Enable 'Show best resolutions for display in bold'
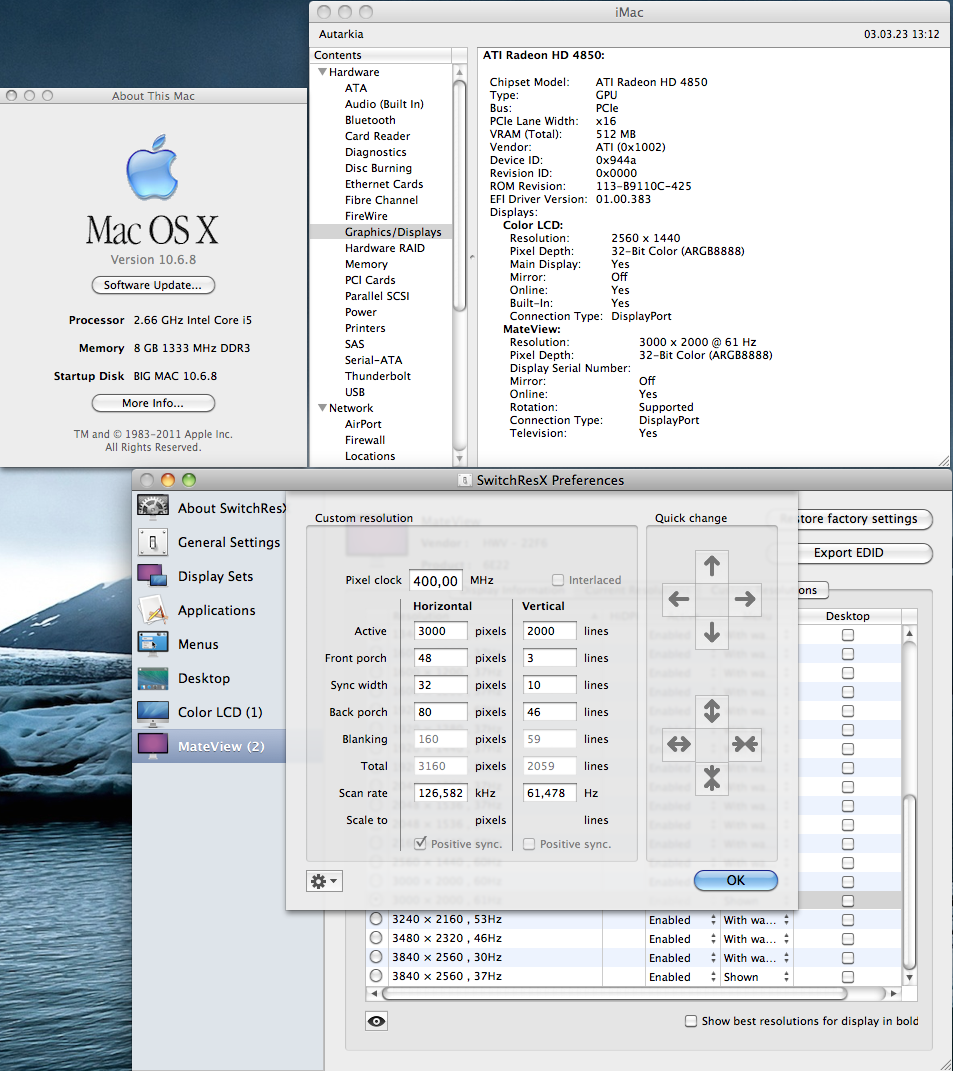Image resolution: width=953 pixels, height=1071 pixels. tap(690, 1020)
